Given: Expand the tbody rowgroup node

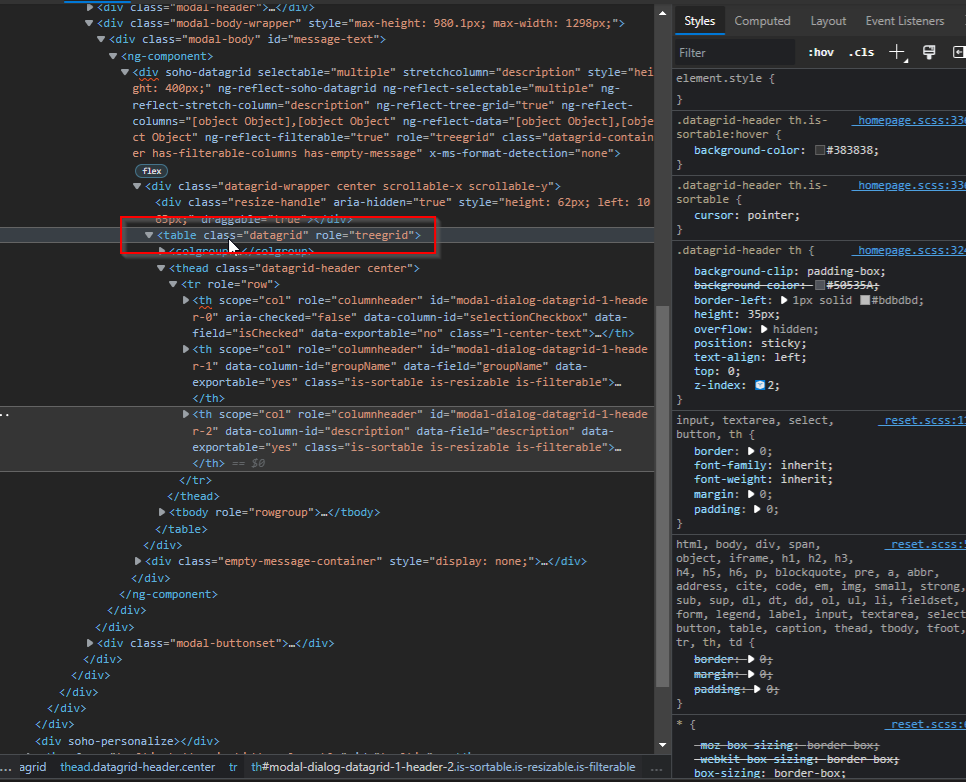Looking at the screenshot, I should point(161,512).
